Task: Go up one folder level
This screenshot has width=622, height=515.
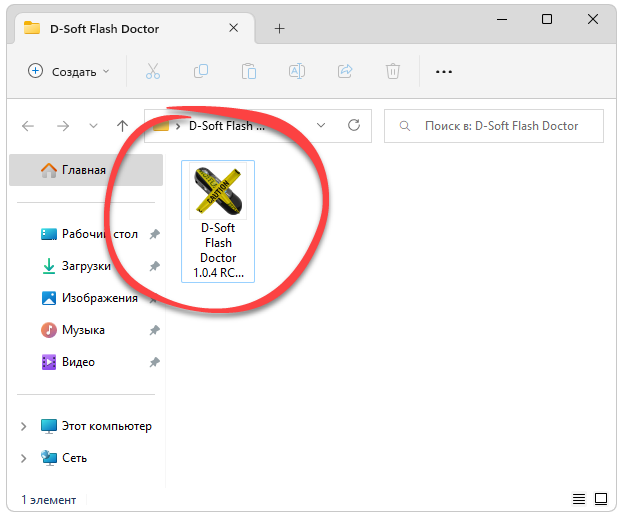Action: pos(122,126)
